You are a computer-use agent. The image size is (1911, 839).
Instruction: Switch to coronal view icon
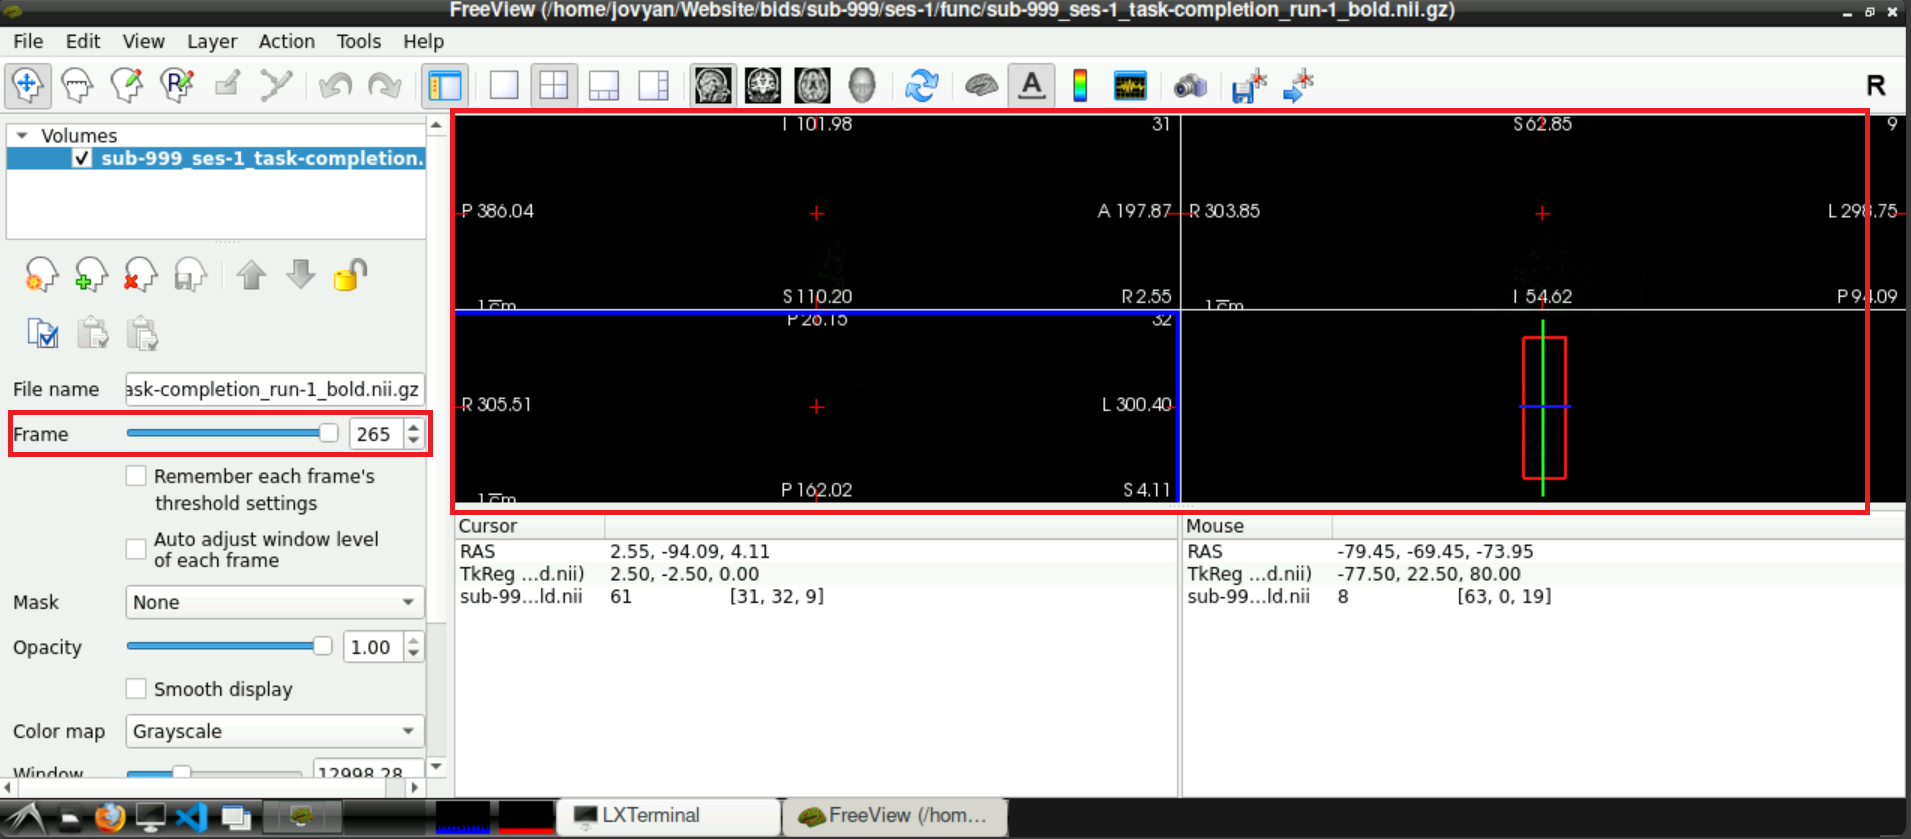pyautogui.click(x=763, y=86)
